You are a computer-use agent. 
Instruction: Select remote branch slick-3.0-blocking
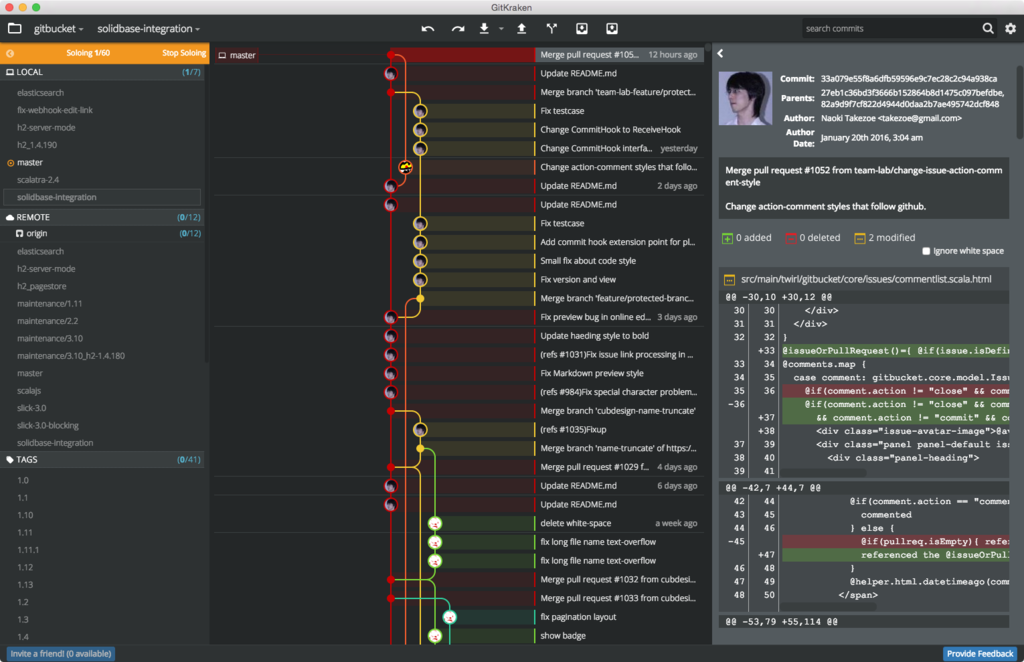(x=48, y=426)
